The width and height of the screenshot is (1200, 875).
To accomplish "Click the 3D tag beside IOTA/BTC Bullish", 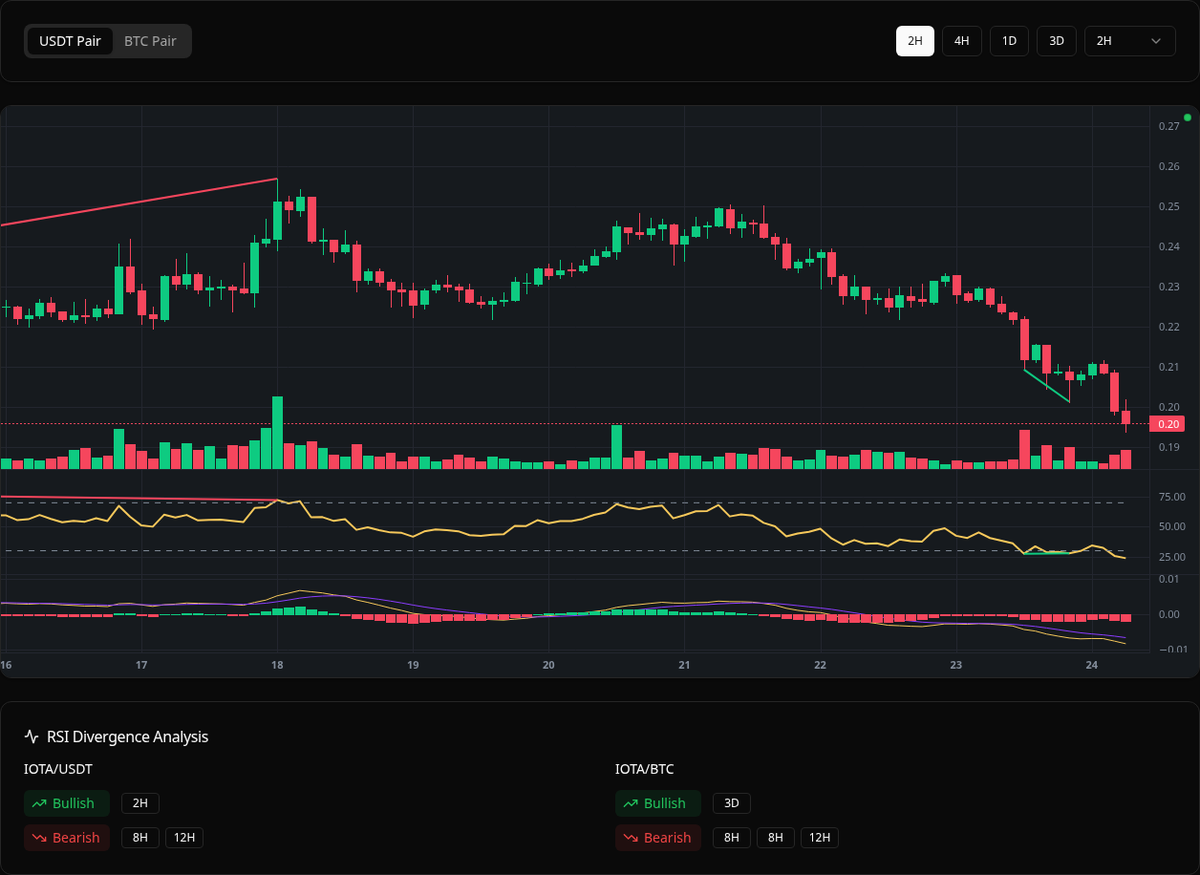I will click(731, 803).
